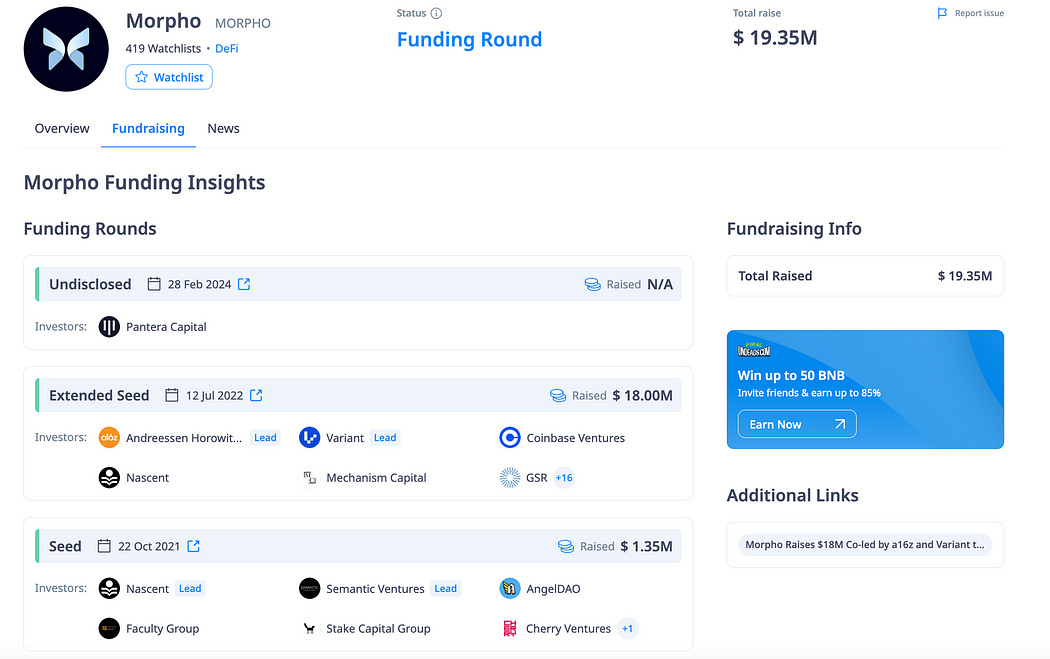Click the Cherry Ventures logo
The height and width of the screenshot is (659, 1050).
coord(510,628)
